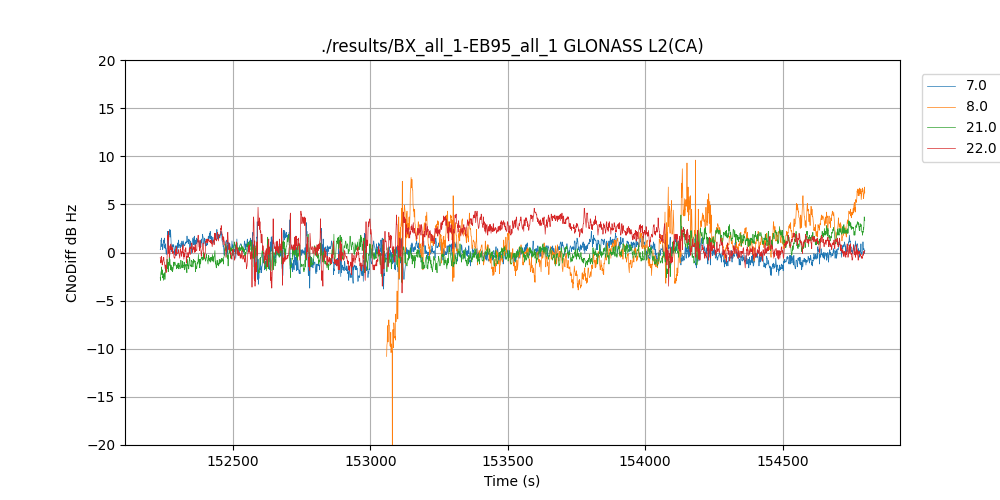Select the 7.0 legend entry label

click(x=975, y=86)
